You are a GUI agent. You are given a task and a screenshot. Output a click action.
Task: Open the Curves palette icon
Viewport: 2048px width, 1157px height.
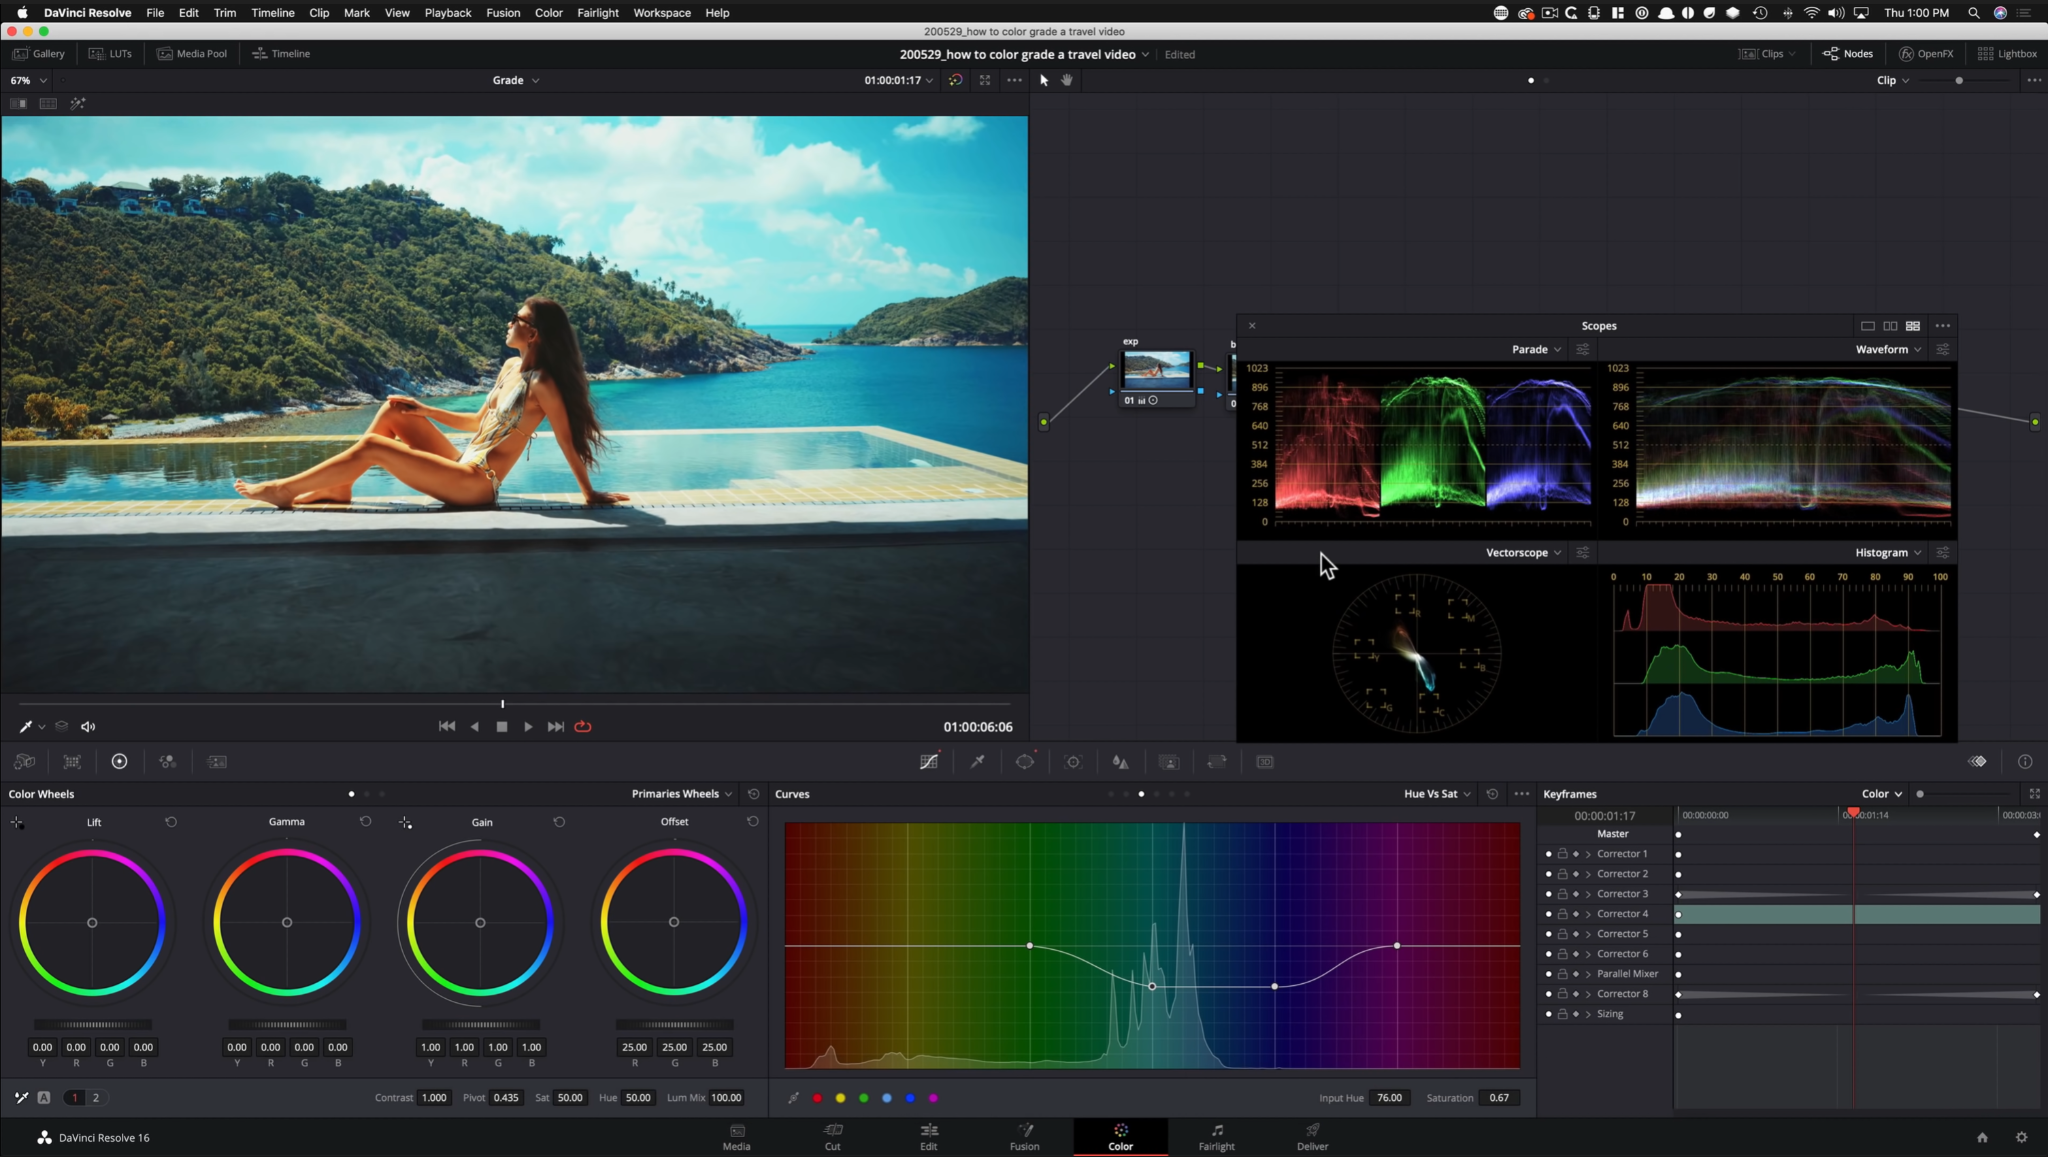click(929, 762)
